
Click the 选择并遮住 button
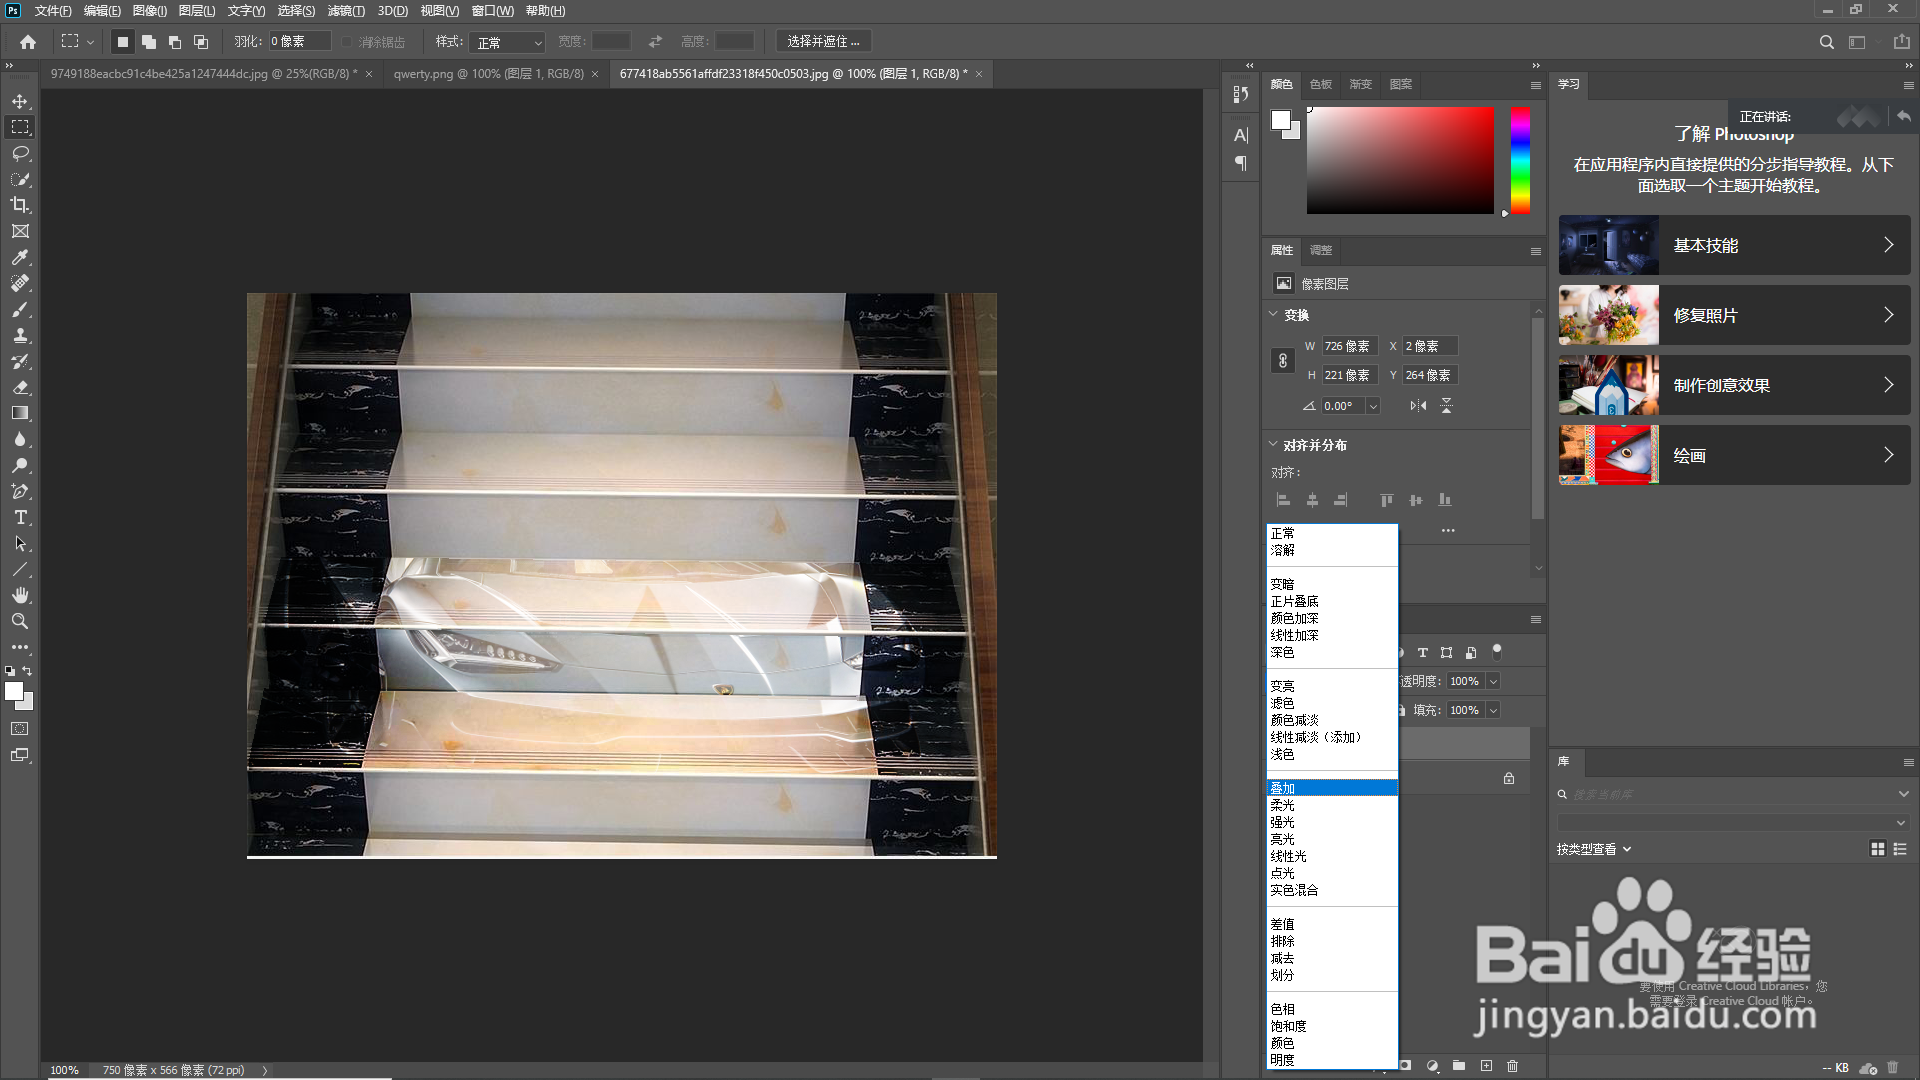823,42
